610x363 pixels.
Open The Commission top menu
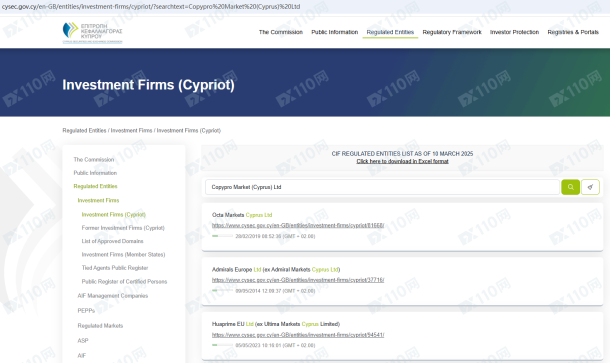tap(280, 32)
